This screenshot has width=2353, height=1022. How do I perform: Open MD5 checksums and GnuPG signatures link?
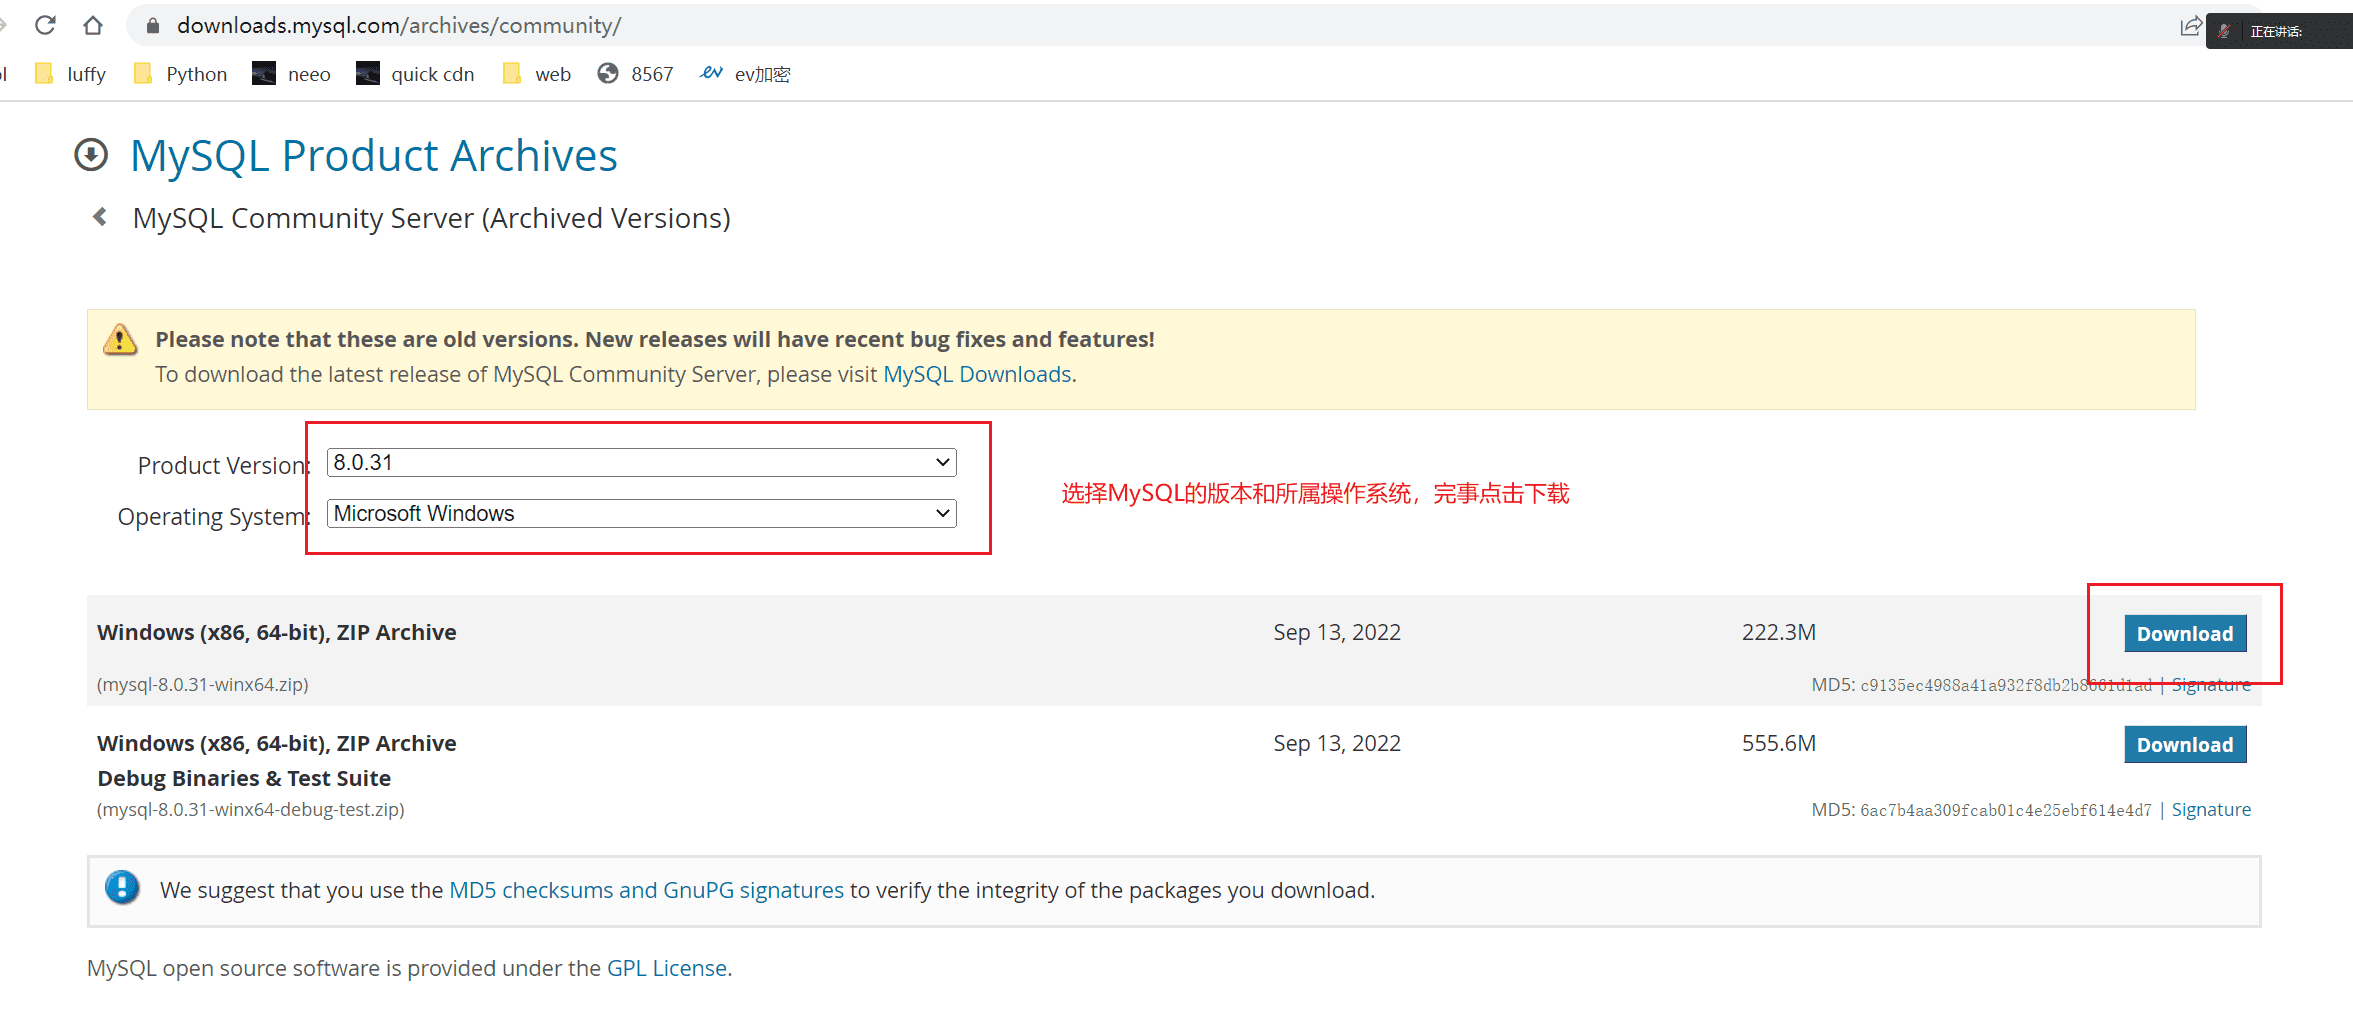pos(646,890)
